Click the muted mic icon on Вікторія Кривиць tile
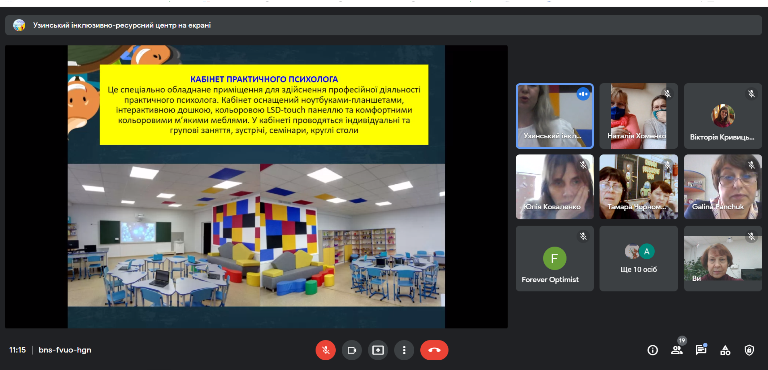The image size is (768, 370). (751, 94)
